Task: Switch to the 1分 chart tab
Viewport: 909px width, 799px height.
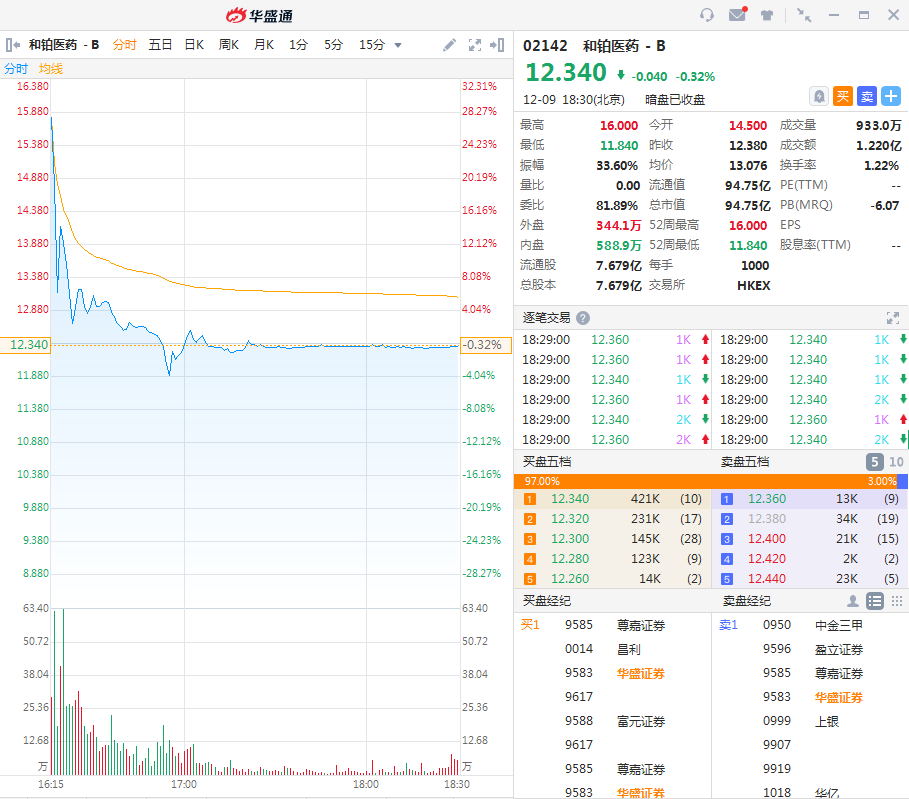Action: click(299, 45)
